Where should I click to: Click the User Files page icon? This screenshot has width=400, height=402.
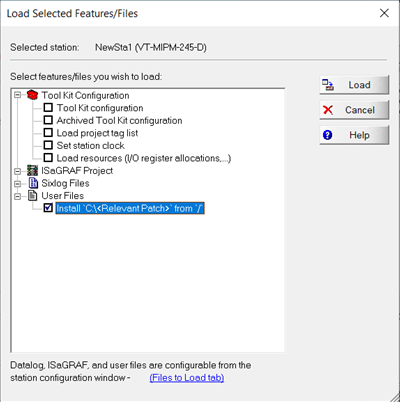pos(33,196)
